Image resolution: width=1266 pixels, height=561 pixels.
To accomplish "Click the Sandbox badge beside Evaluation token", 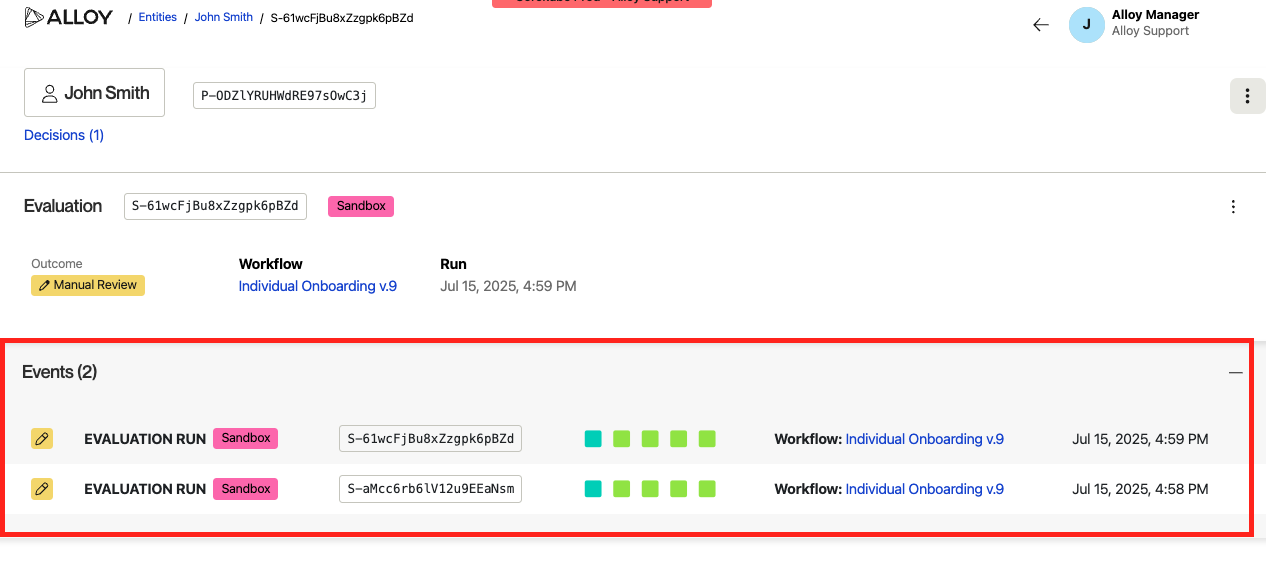I will (x=361, y=206).
